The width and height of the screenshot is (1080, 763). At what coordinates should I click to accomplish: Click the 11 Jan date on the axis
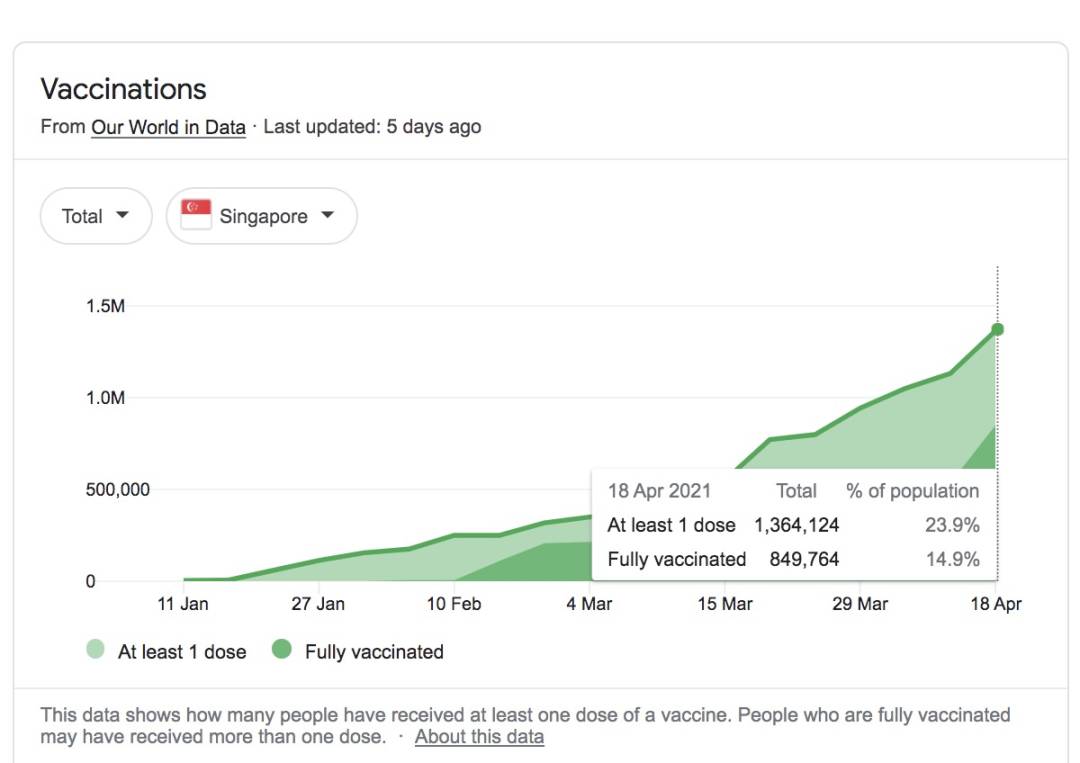tap(183, 604)
